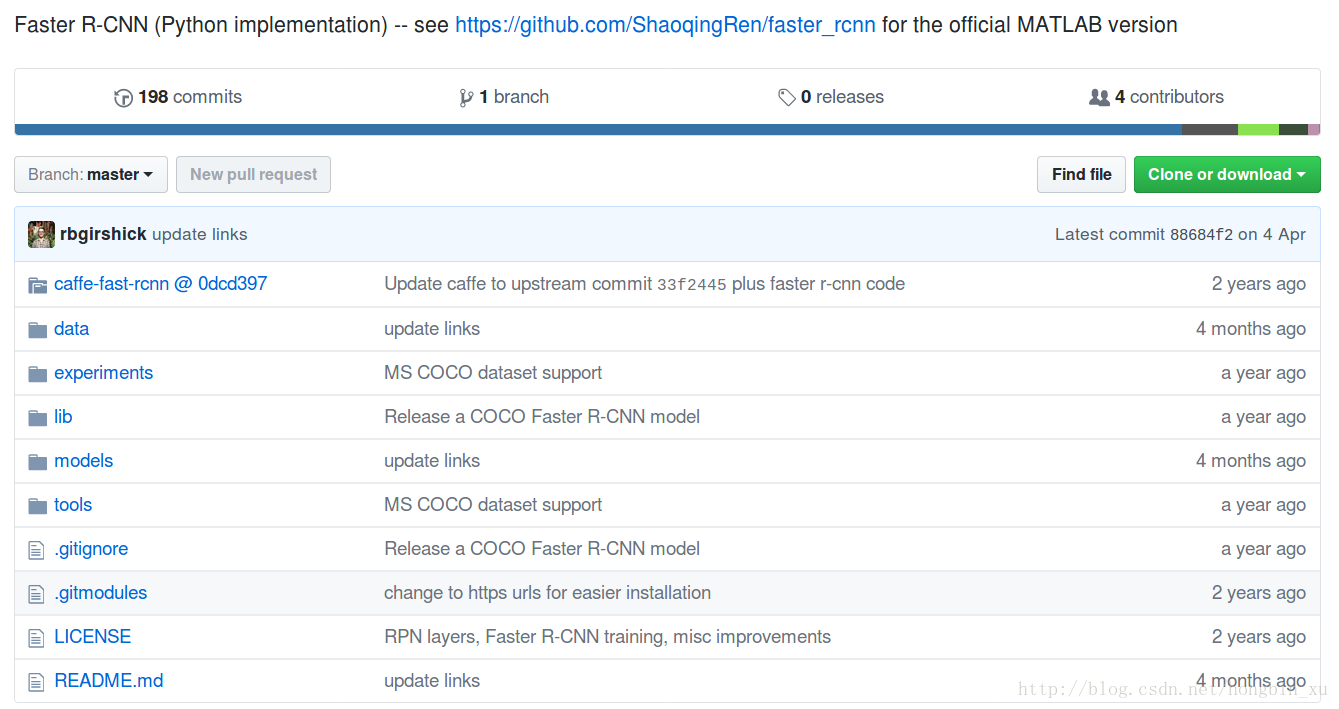Screen dimensions: 1339x709
Task: Click the tools folder icon
Action: point(38,505)
